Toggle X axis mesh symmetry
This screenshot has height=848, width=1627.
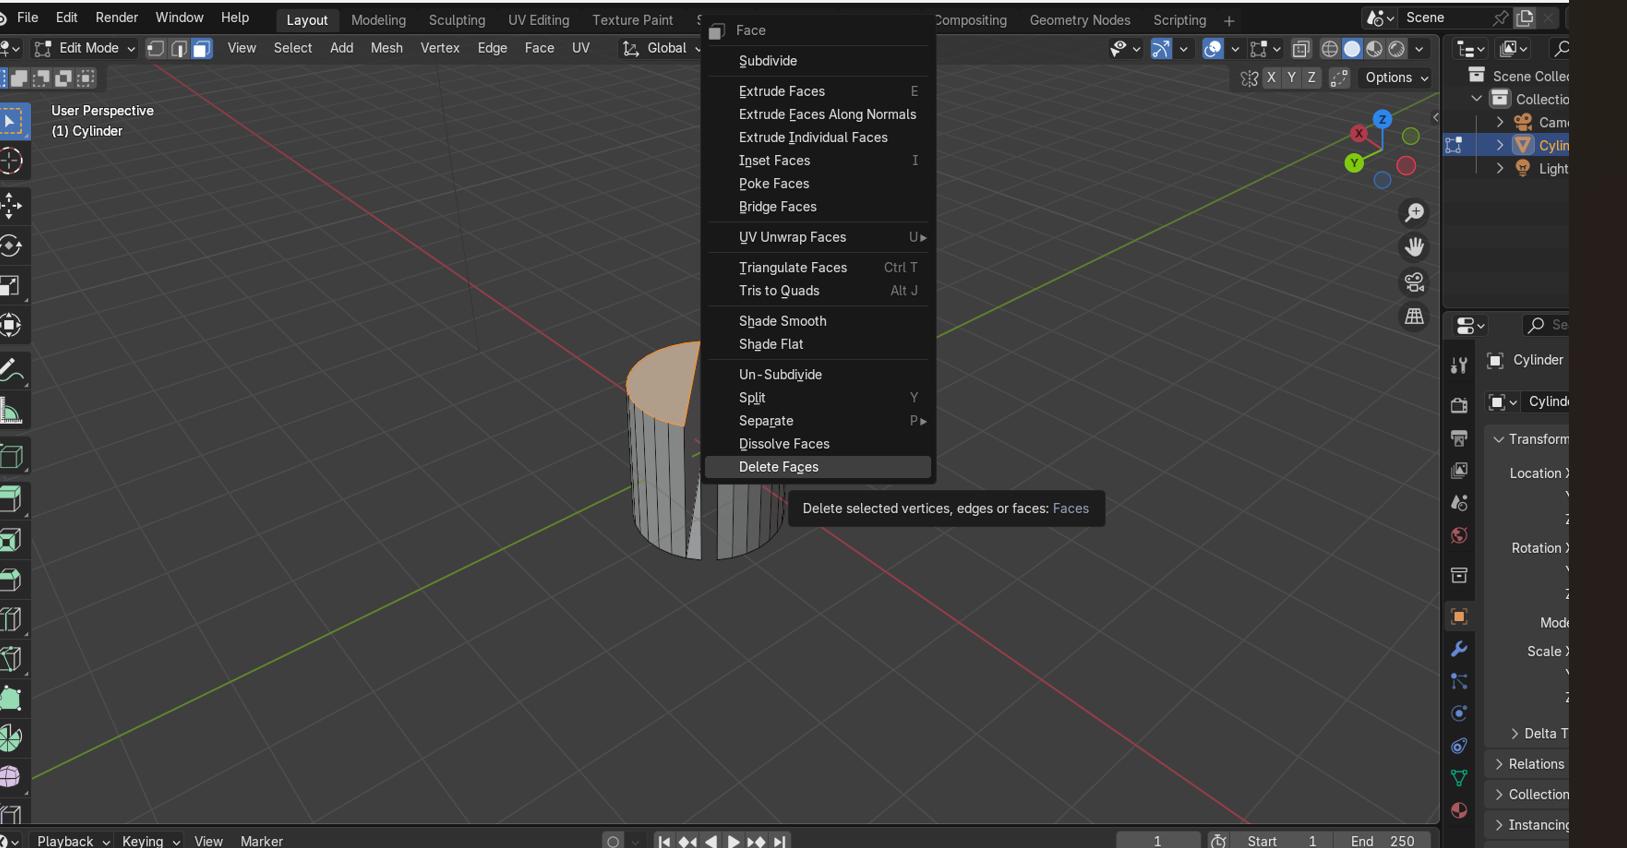(1271, 77)
